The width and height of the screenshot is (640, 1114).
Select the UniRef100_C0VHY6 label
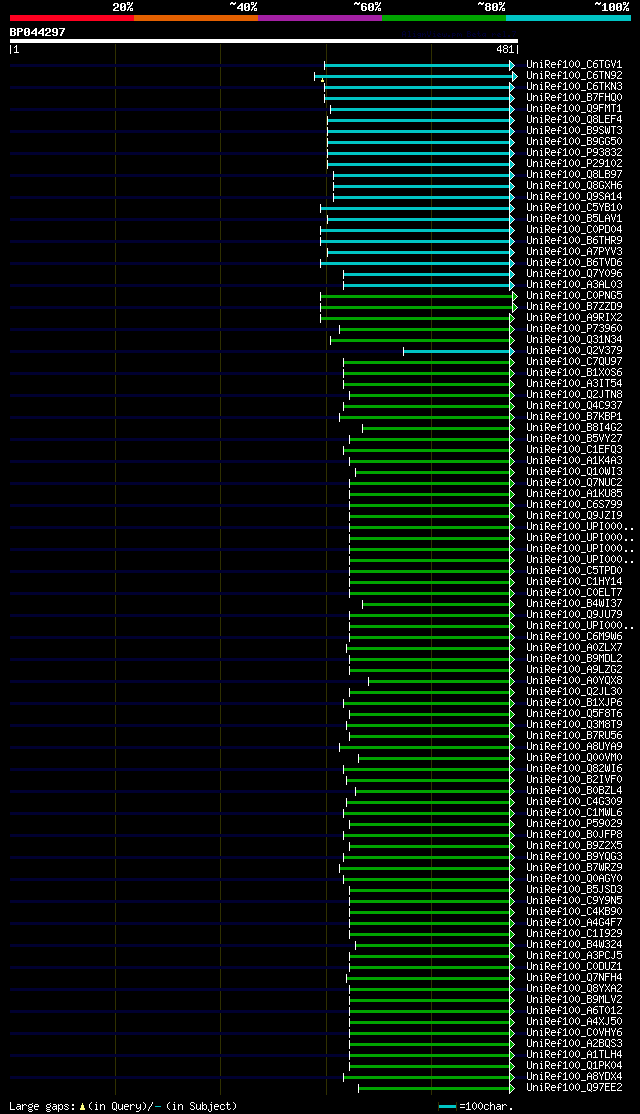(574, 1033)
